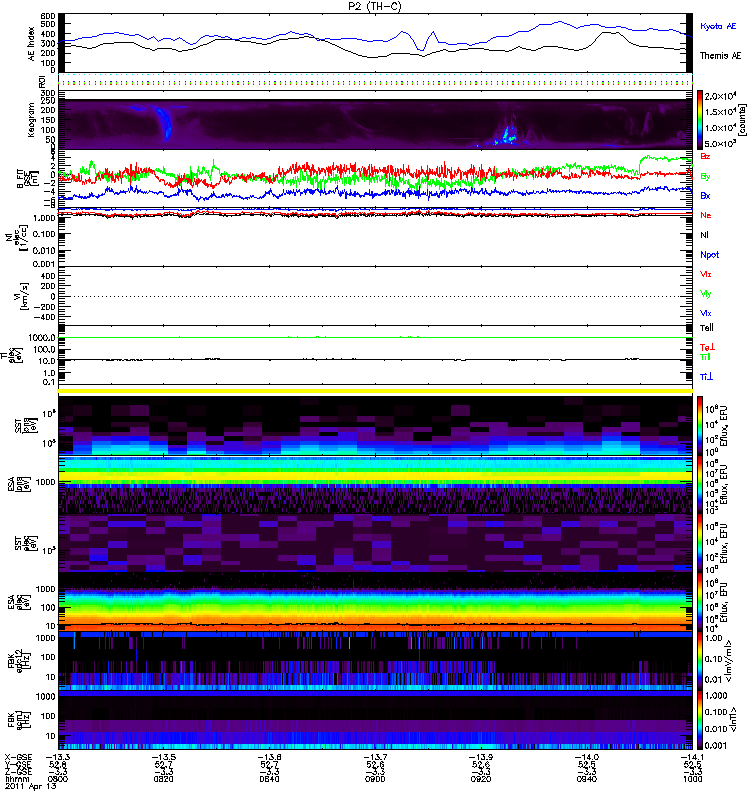Click the FBK scm nT color bar
Image resolution: width=750 pixels, height=800 pixels.
tap(700, 719)
